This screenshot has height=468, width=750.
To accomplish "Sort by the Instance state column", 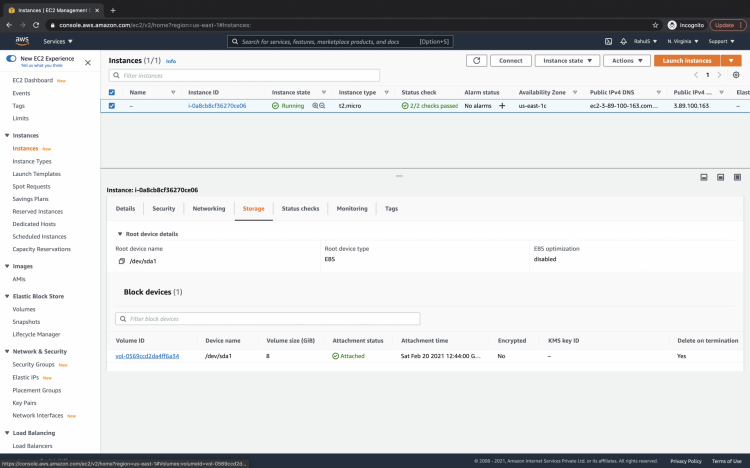I will coord(324,92).
